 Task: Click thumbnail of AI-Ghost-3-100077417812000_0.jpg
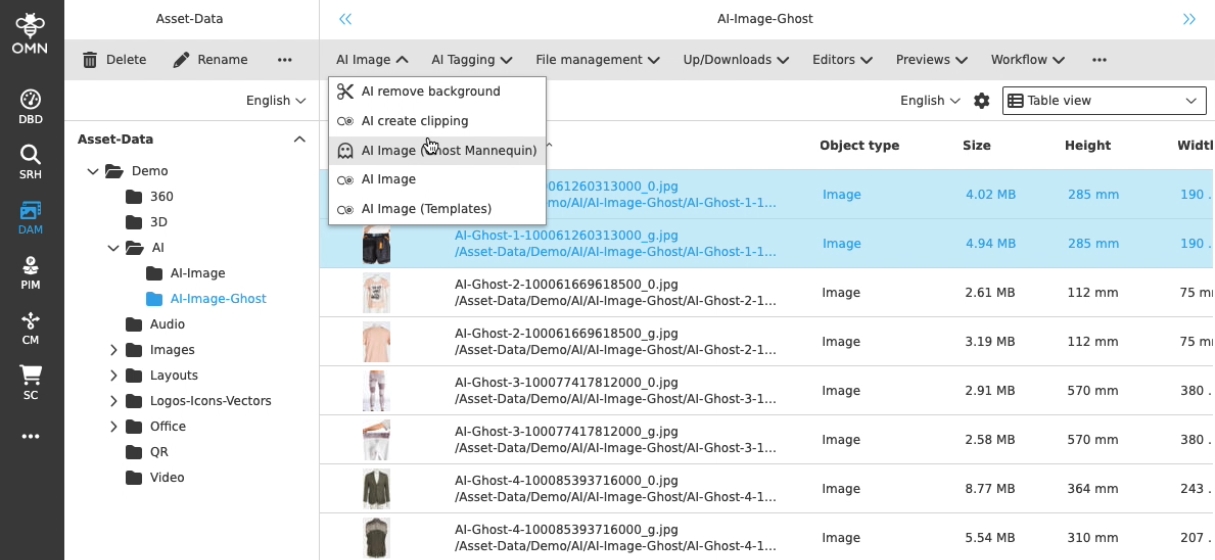coord(376,391)
